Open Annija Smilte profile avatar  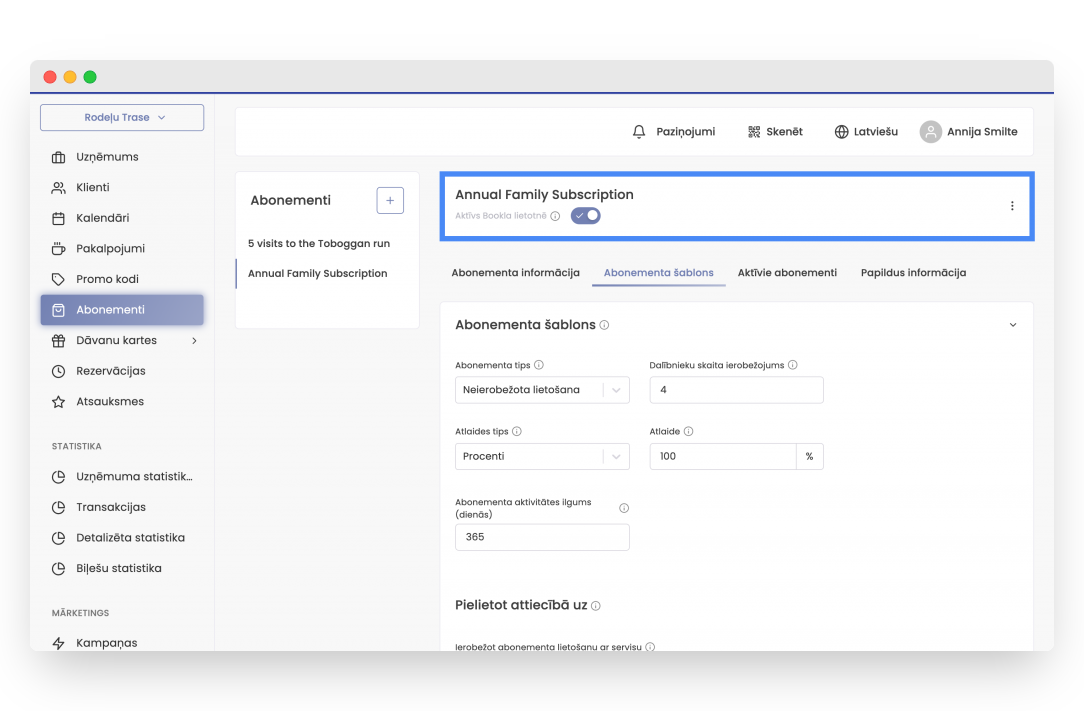pyautogui.click(x=931, y=132)
